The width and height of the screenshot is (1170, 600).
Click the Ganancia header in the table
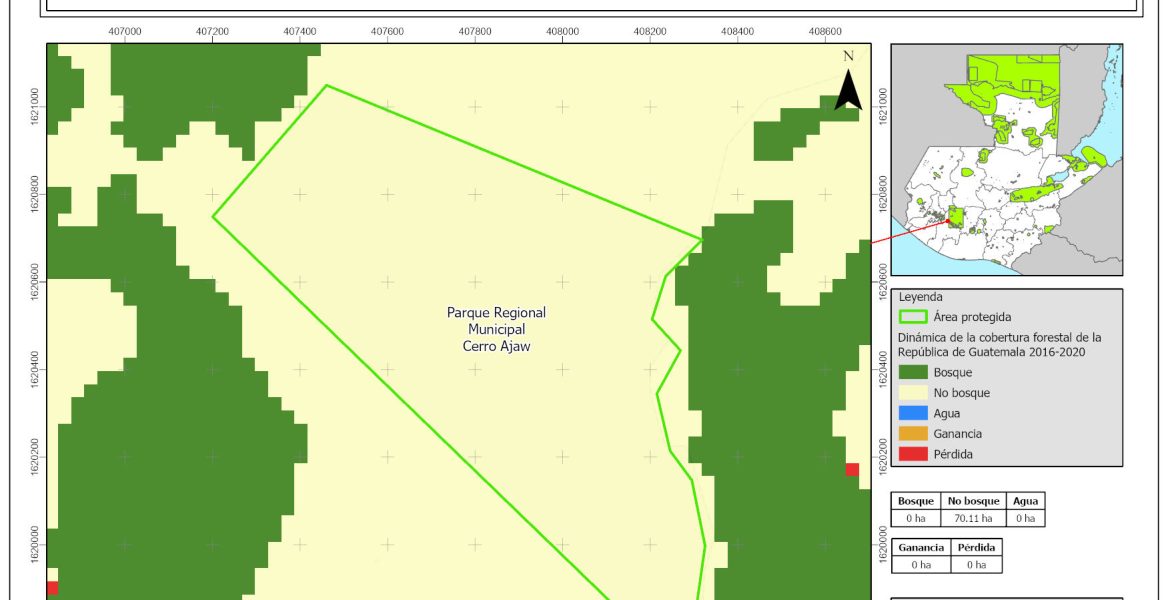point(920,548)
